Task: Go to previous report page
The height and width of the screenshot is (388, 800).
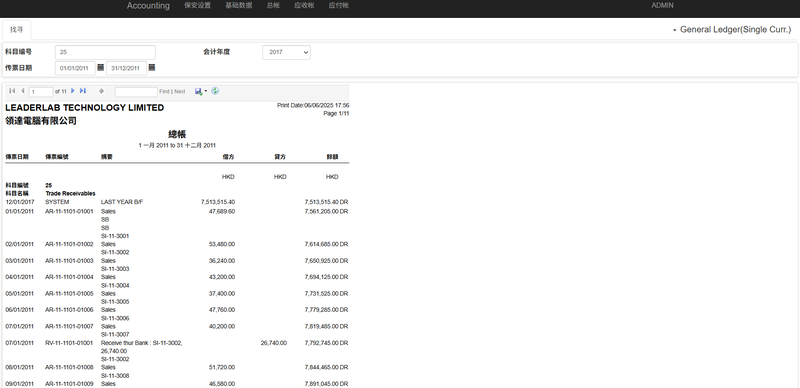Action: pyautogui.click(x=22, y=91)
